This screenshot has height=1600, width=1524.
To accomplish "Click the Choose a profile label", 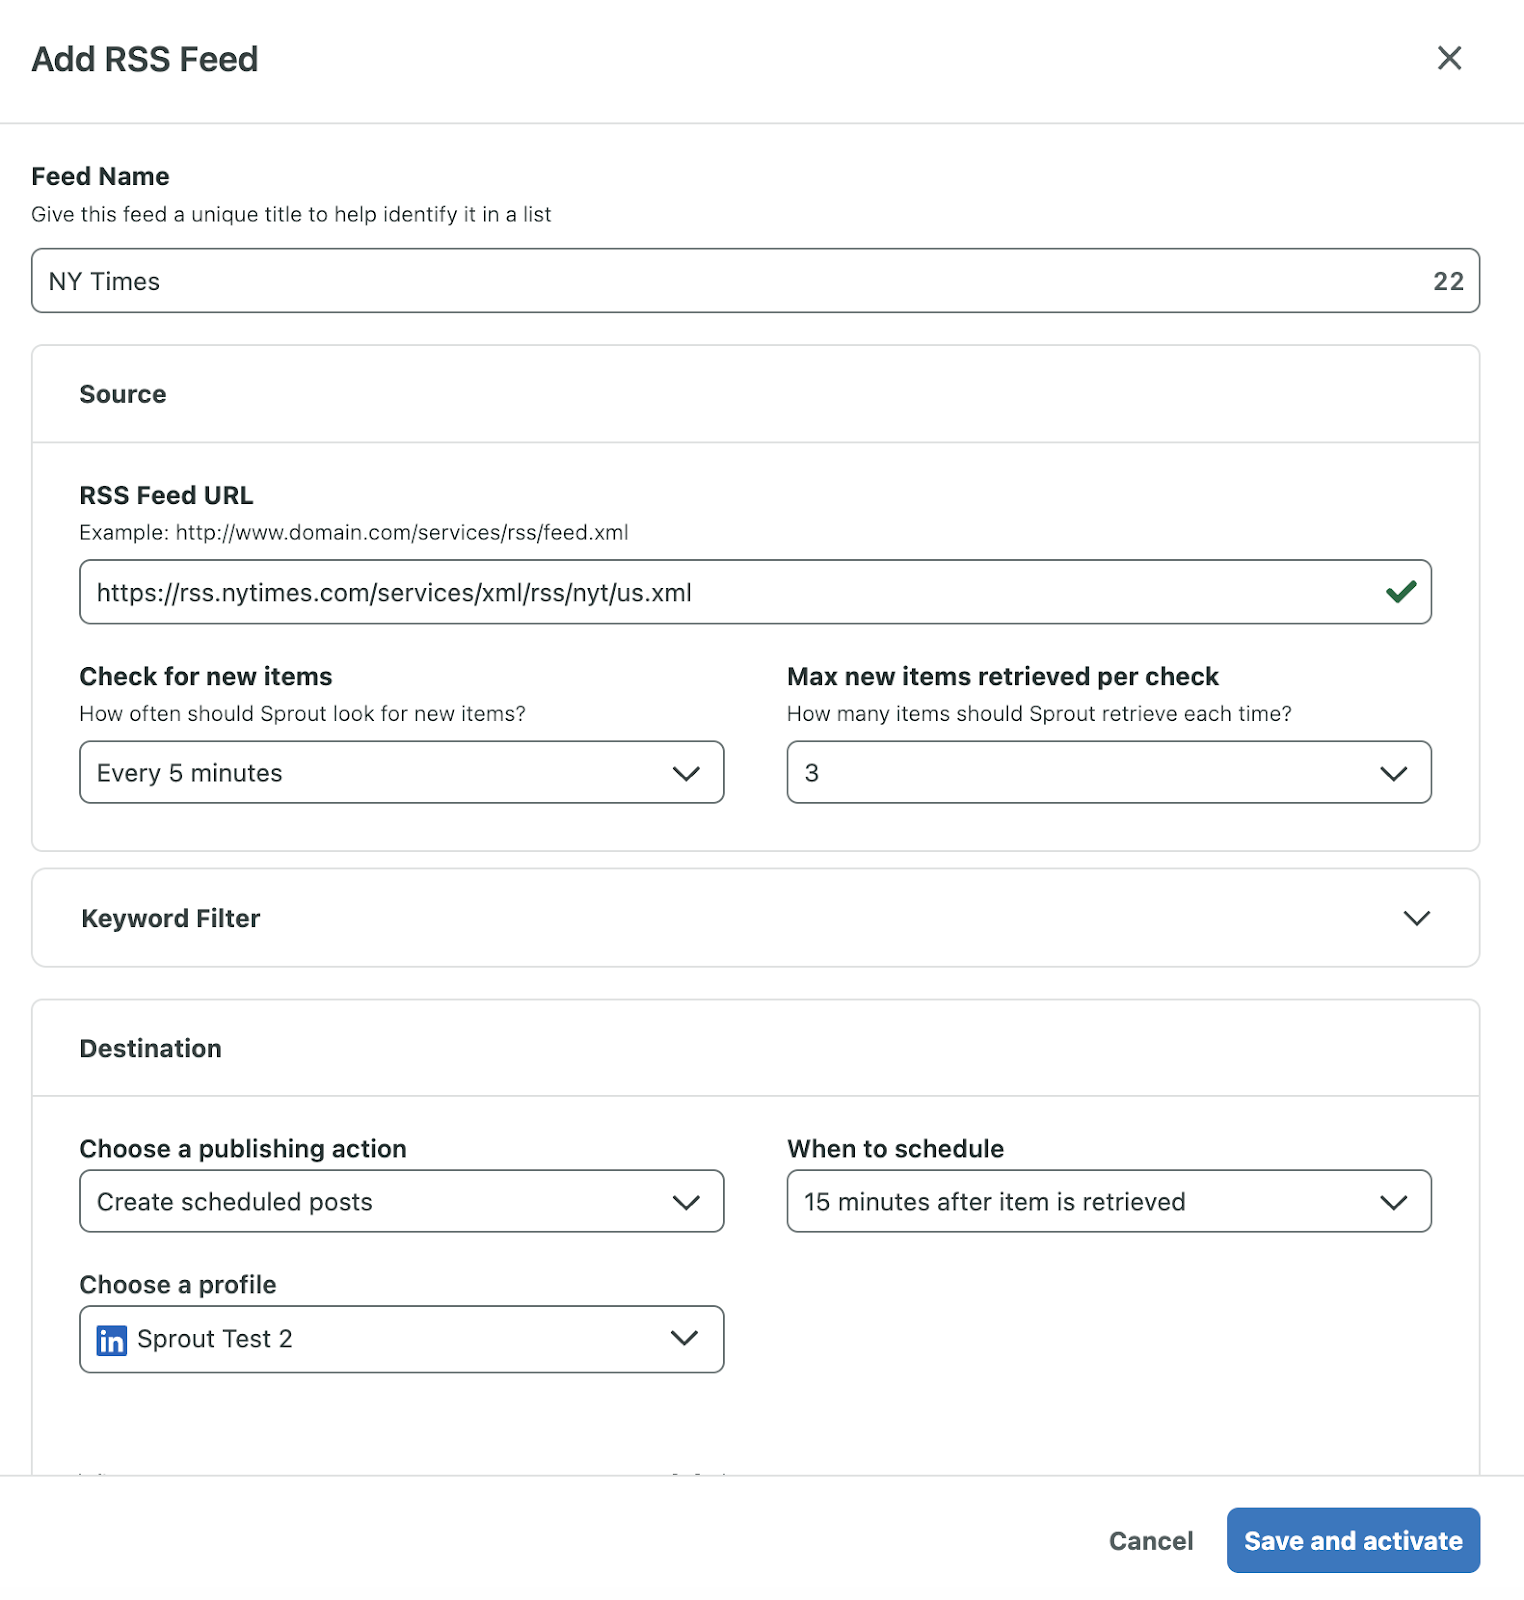I will [x=178, y=1284].
